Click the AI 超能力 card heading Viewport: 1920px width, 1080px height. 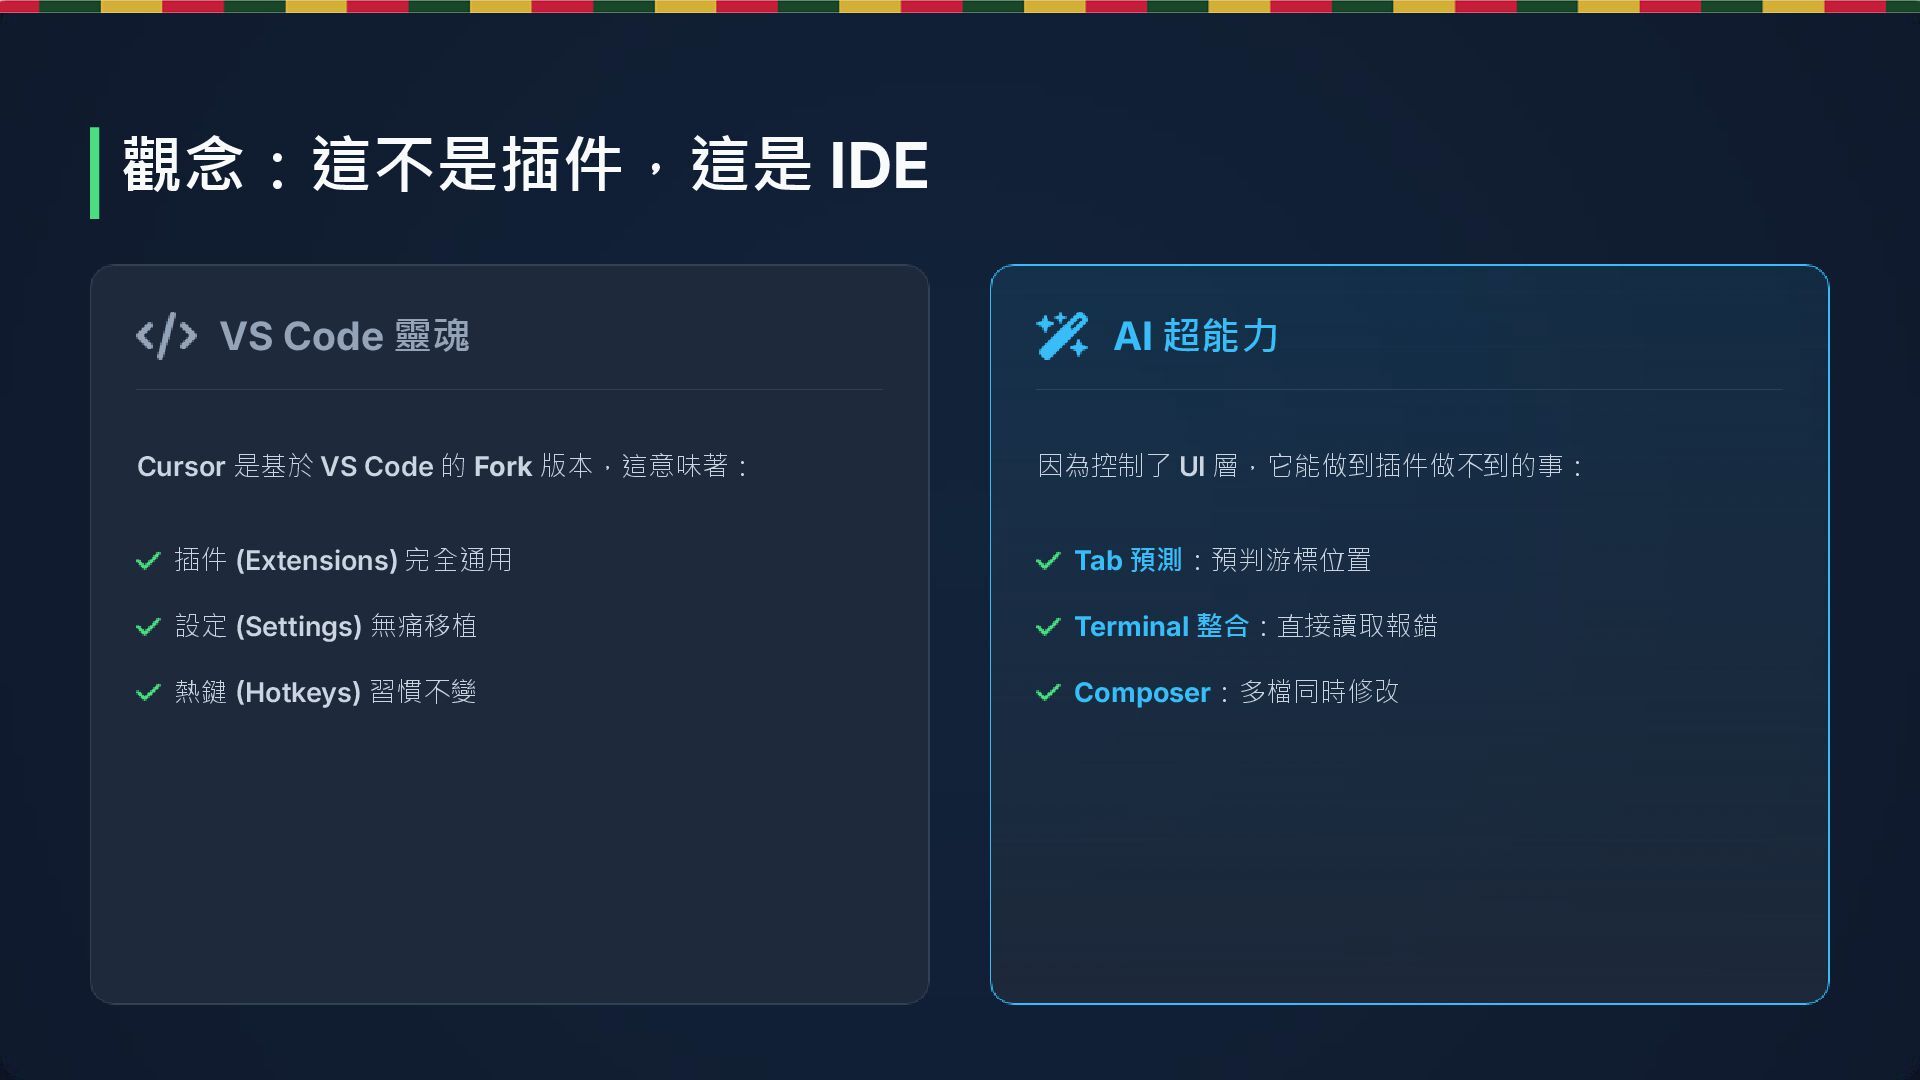(x=1196, y=336)
